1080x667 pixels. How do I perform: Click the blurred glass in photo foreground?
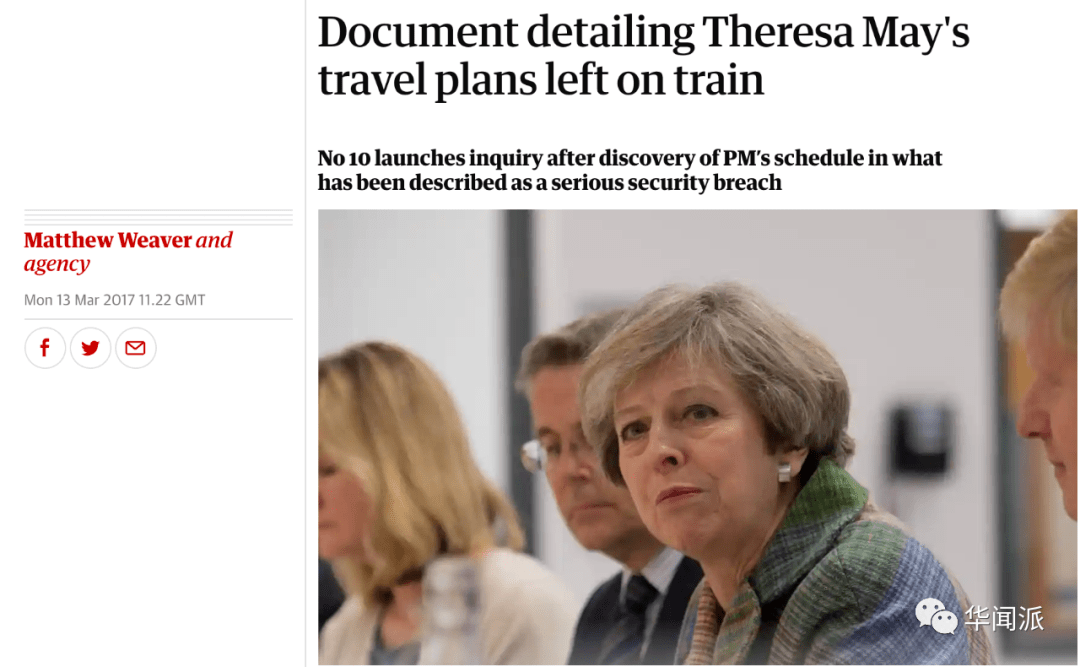(451, 610)
